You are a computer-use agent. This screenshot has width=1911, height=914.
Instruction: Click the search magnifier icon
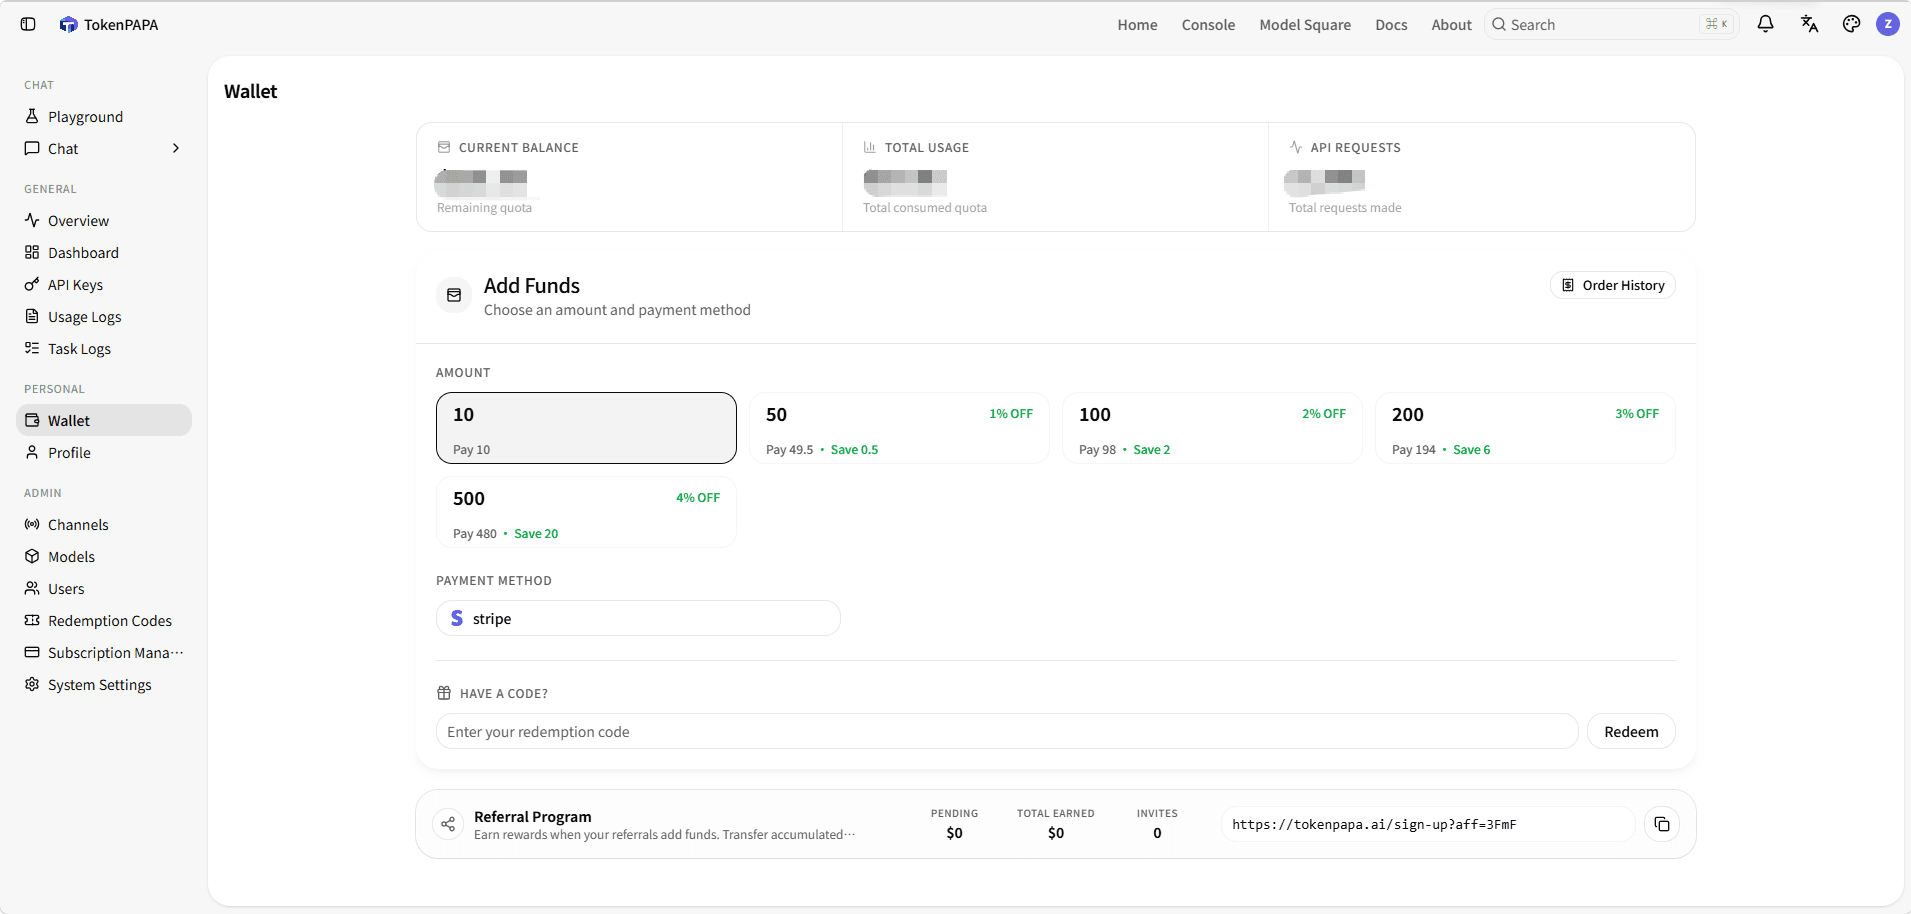[1499, 24]
